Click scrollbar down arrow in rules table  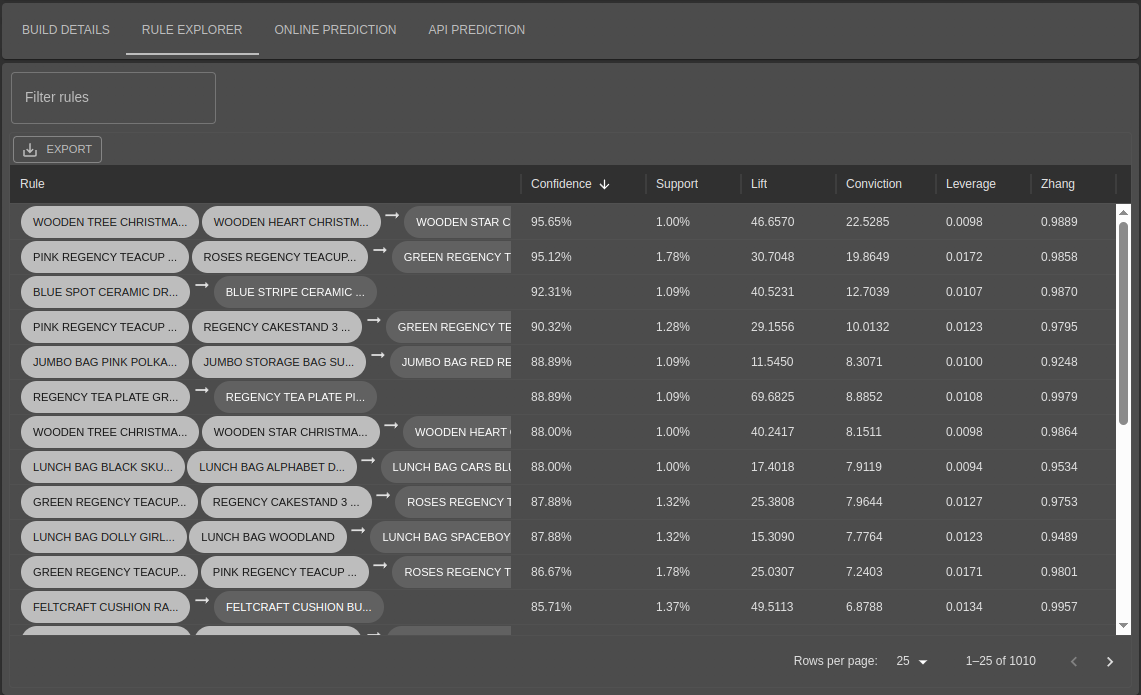1124,626
